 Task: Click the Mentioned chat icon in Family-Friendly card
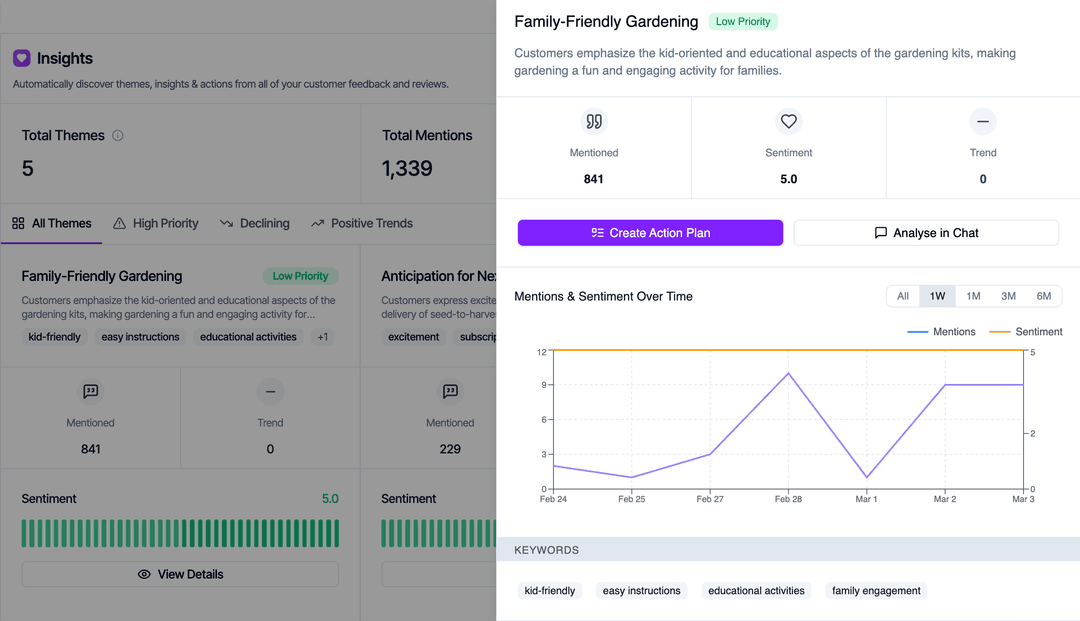click(x=91, y=391)
